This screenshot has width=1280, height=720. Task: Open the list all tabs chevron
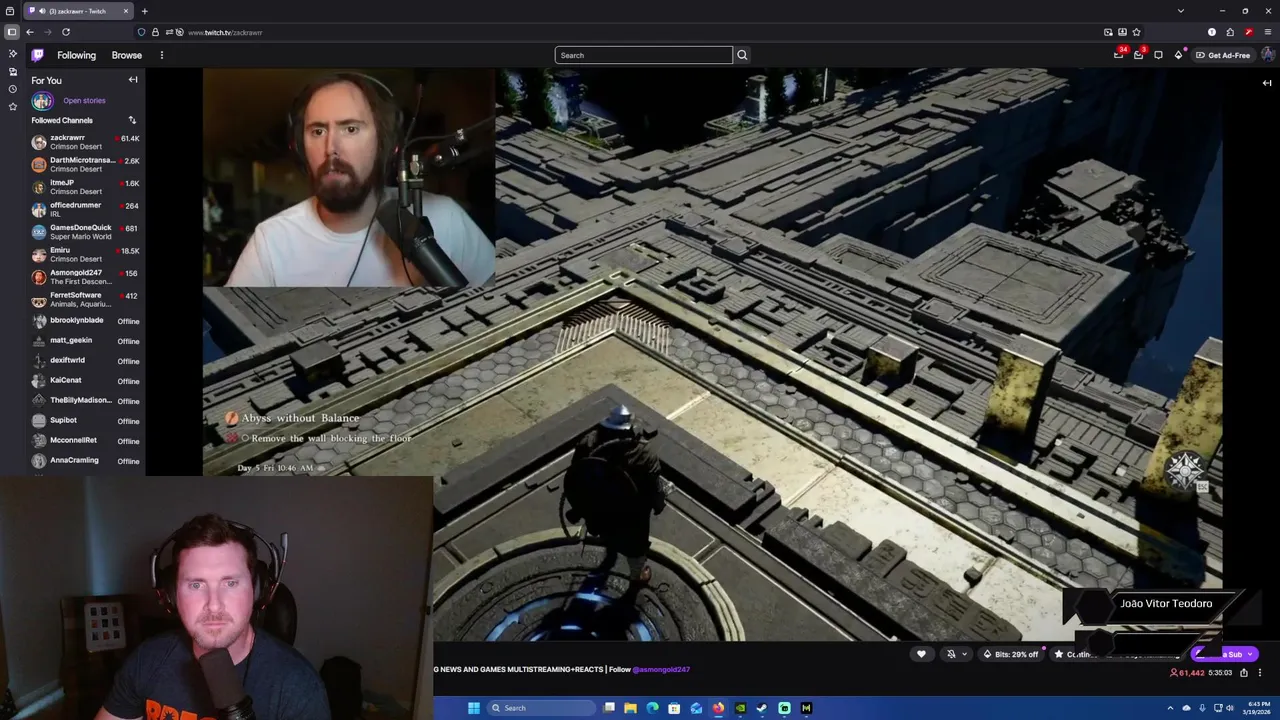coord(1181,11)
